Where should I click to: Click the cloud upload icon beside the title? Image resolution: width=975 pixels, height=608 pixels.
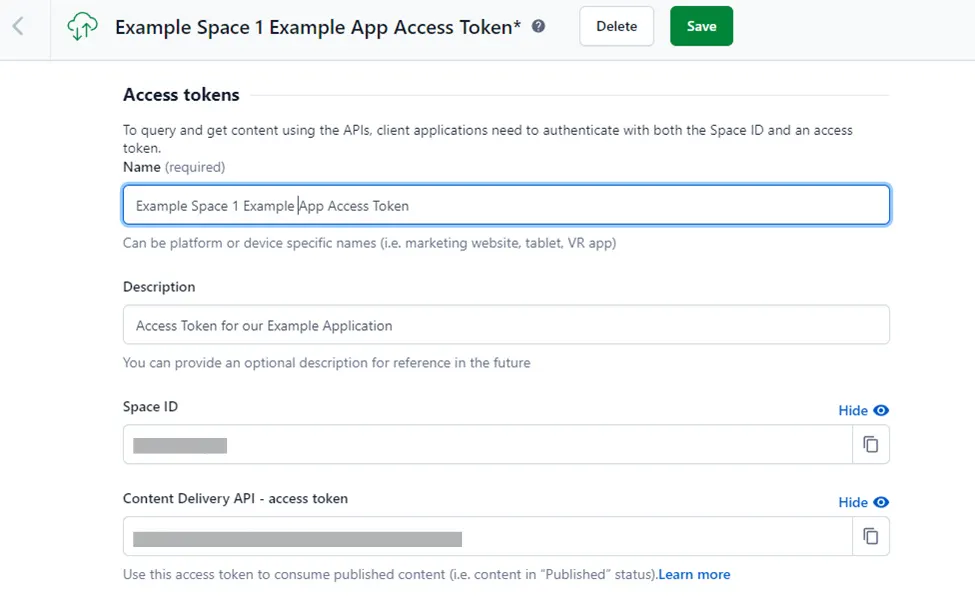(82, 27)
